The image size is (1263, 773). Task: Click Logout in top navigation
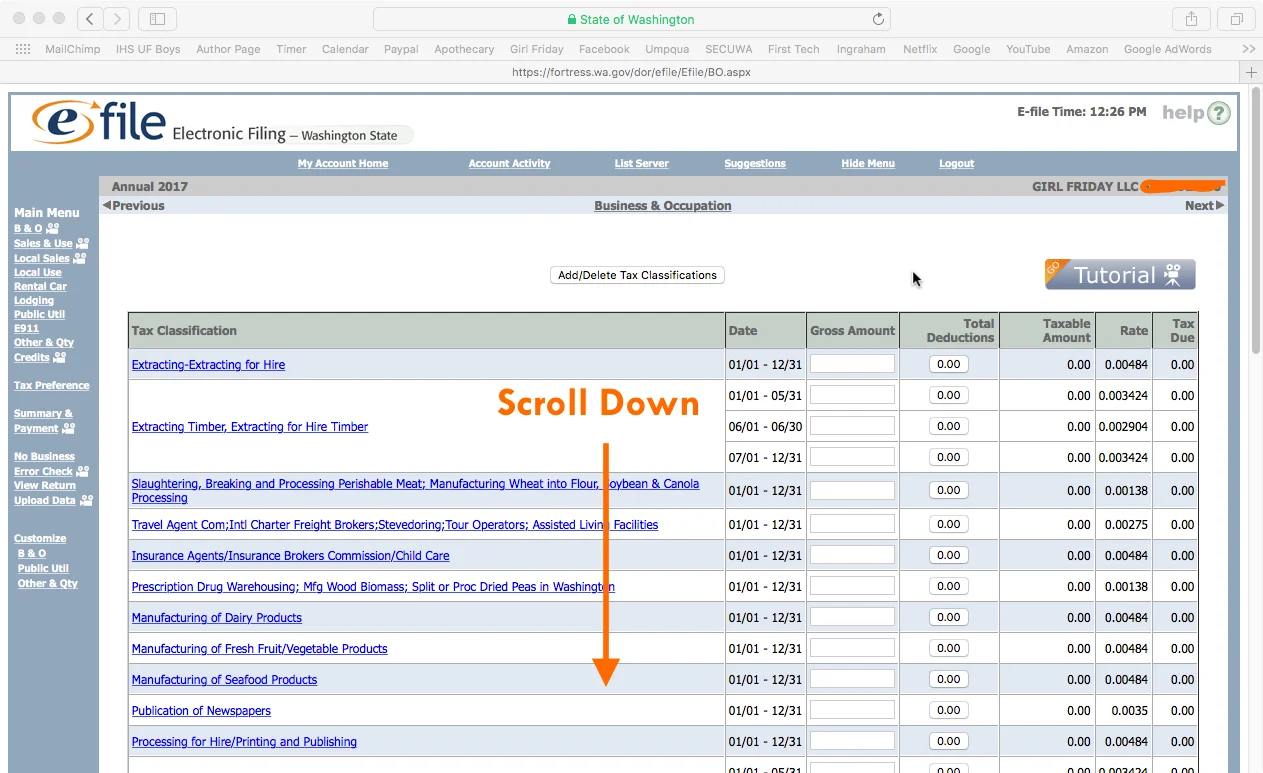point(957,164)
